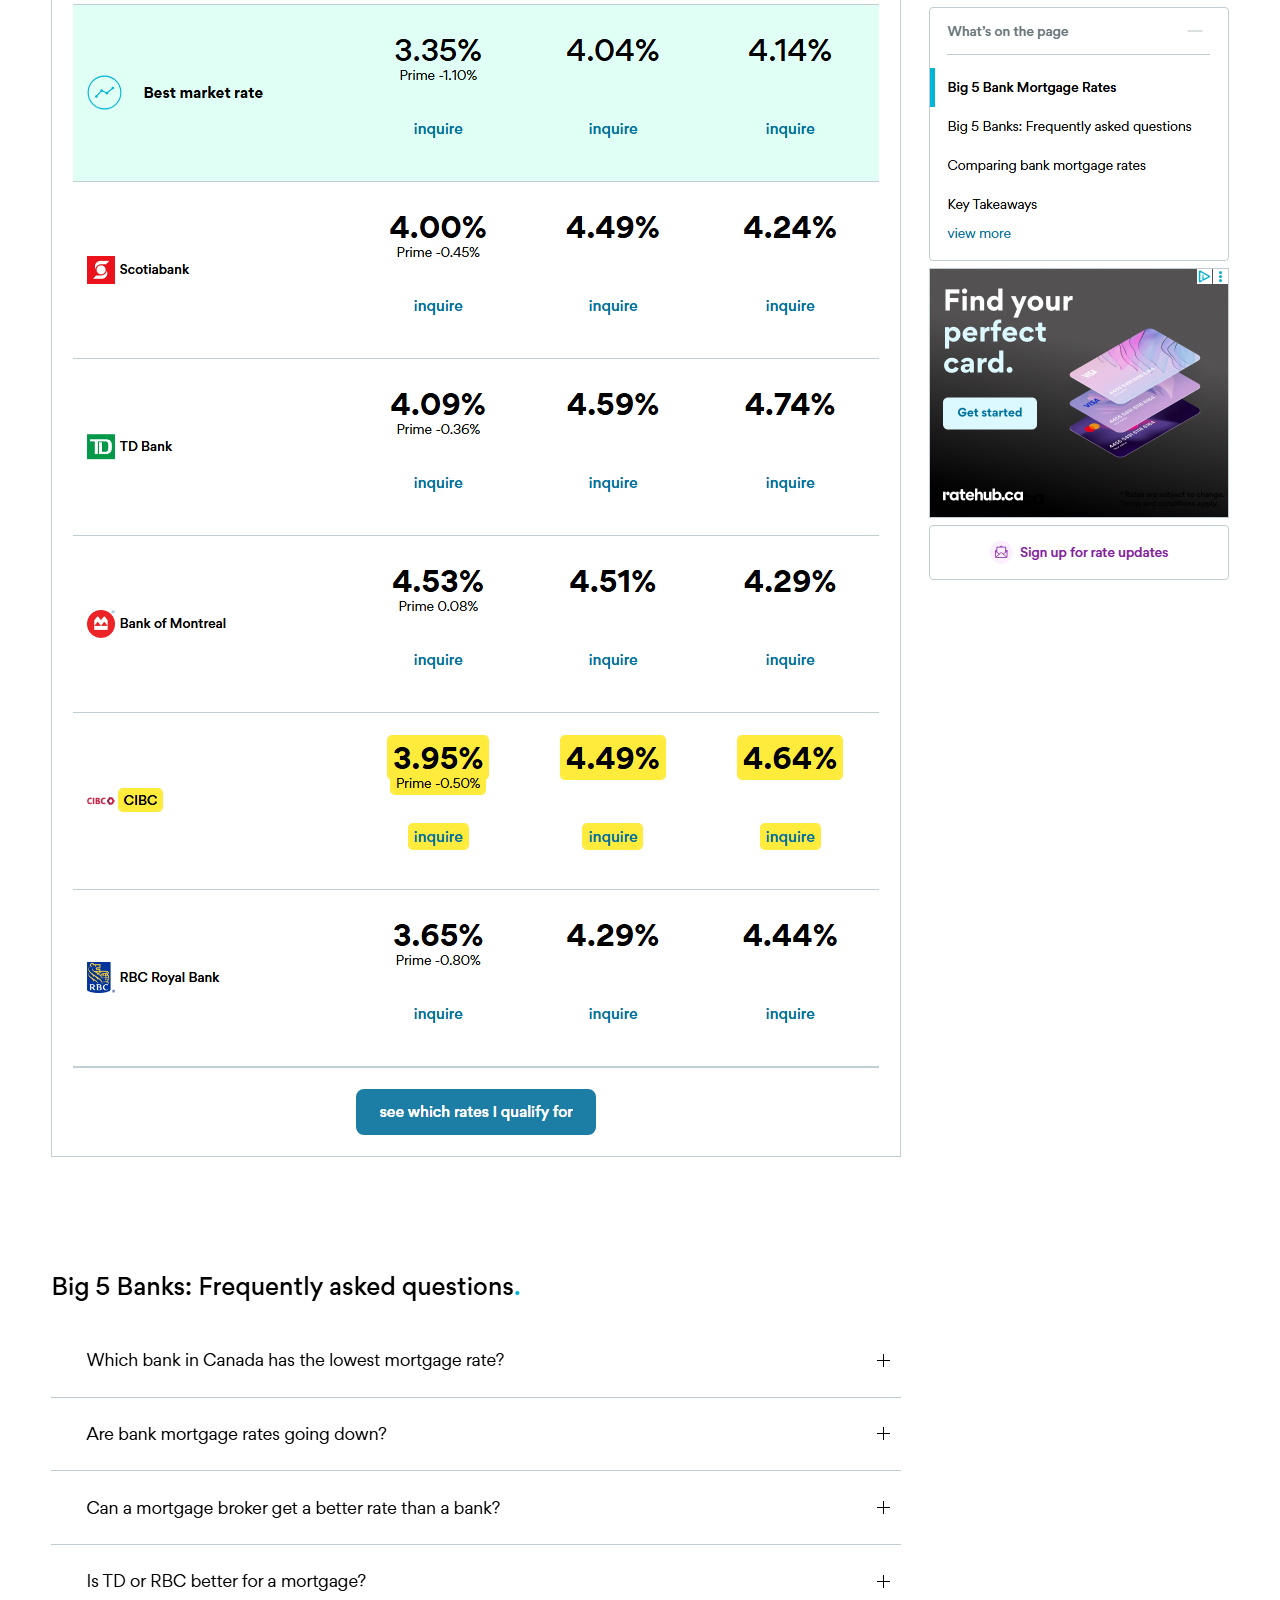Viewport: 1280px width, 1600px height.
Task: Click the RBC Royal Bank logo icon
Action: (x=100, y=977)
